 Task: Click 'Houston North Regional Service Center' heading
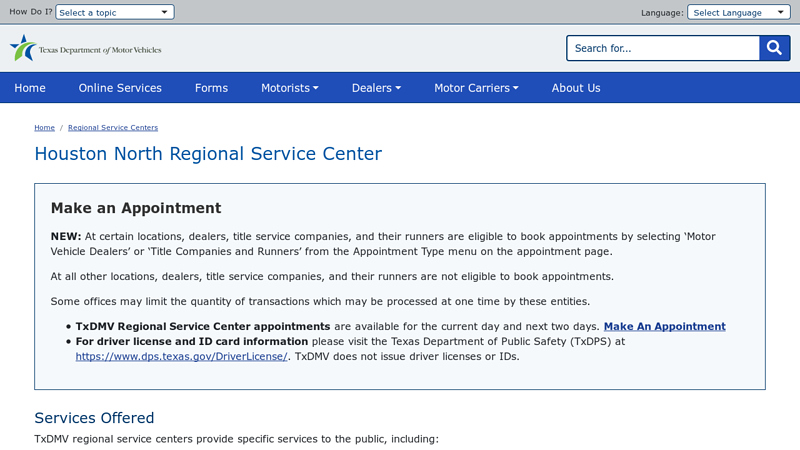pyautogui.click(x=208, y=154)
